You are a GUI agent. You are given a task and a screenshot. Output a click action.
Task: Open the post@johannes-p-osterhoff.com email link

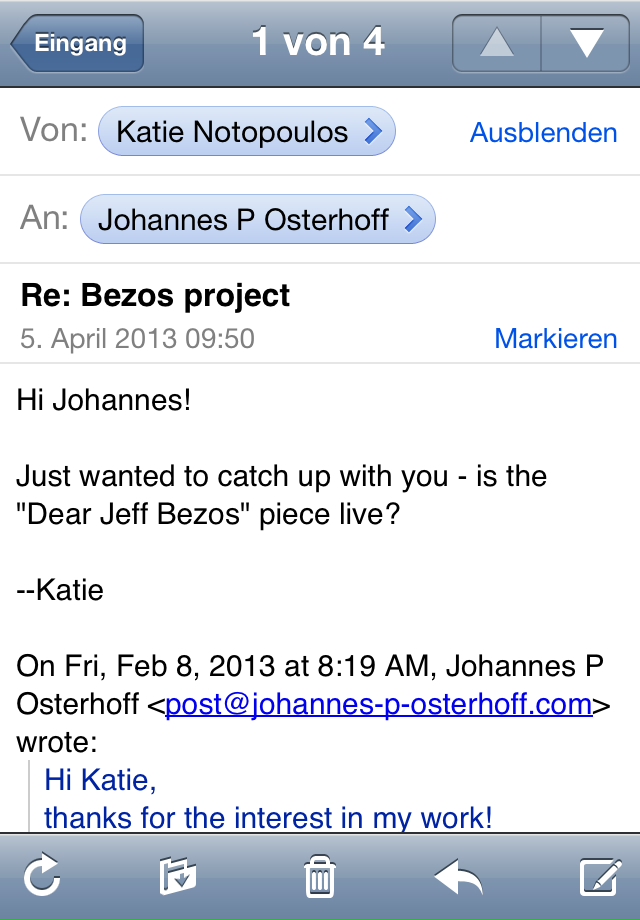click(379, 704)
